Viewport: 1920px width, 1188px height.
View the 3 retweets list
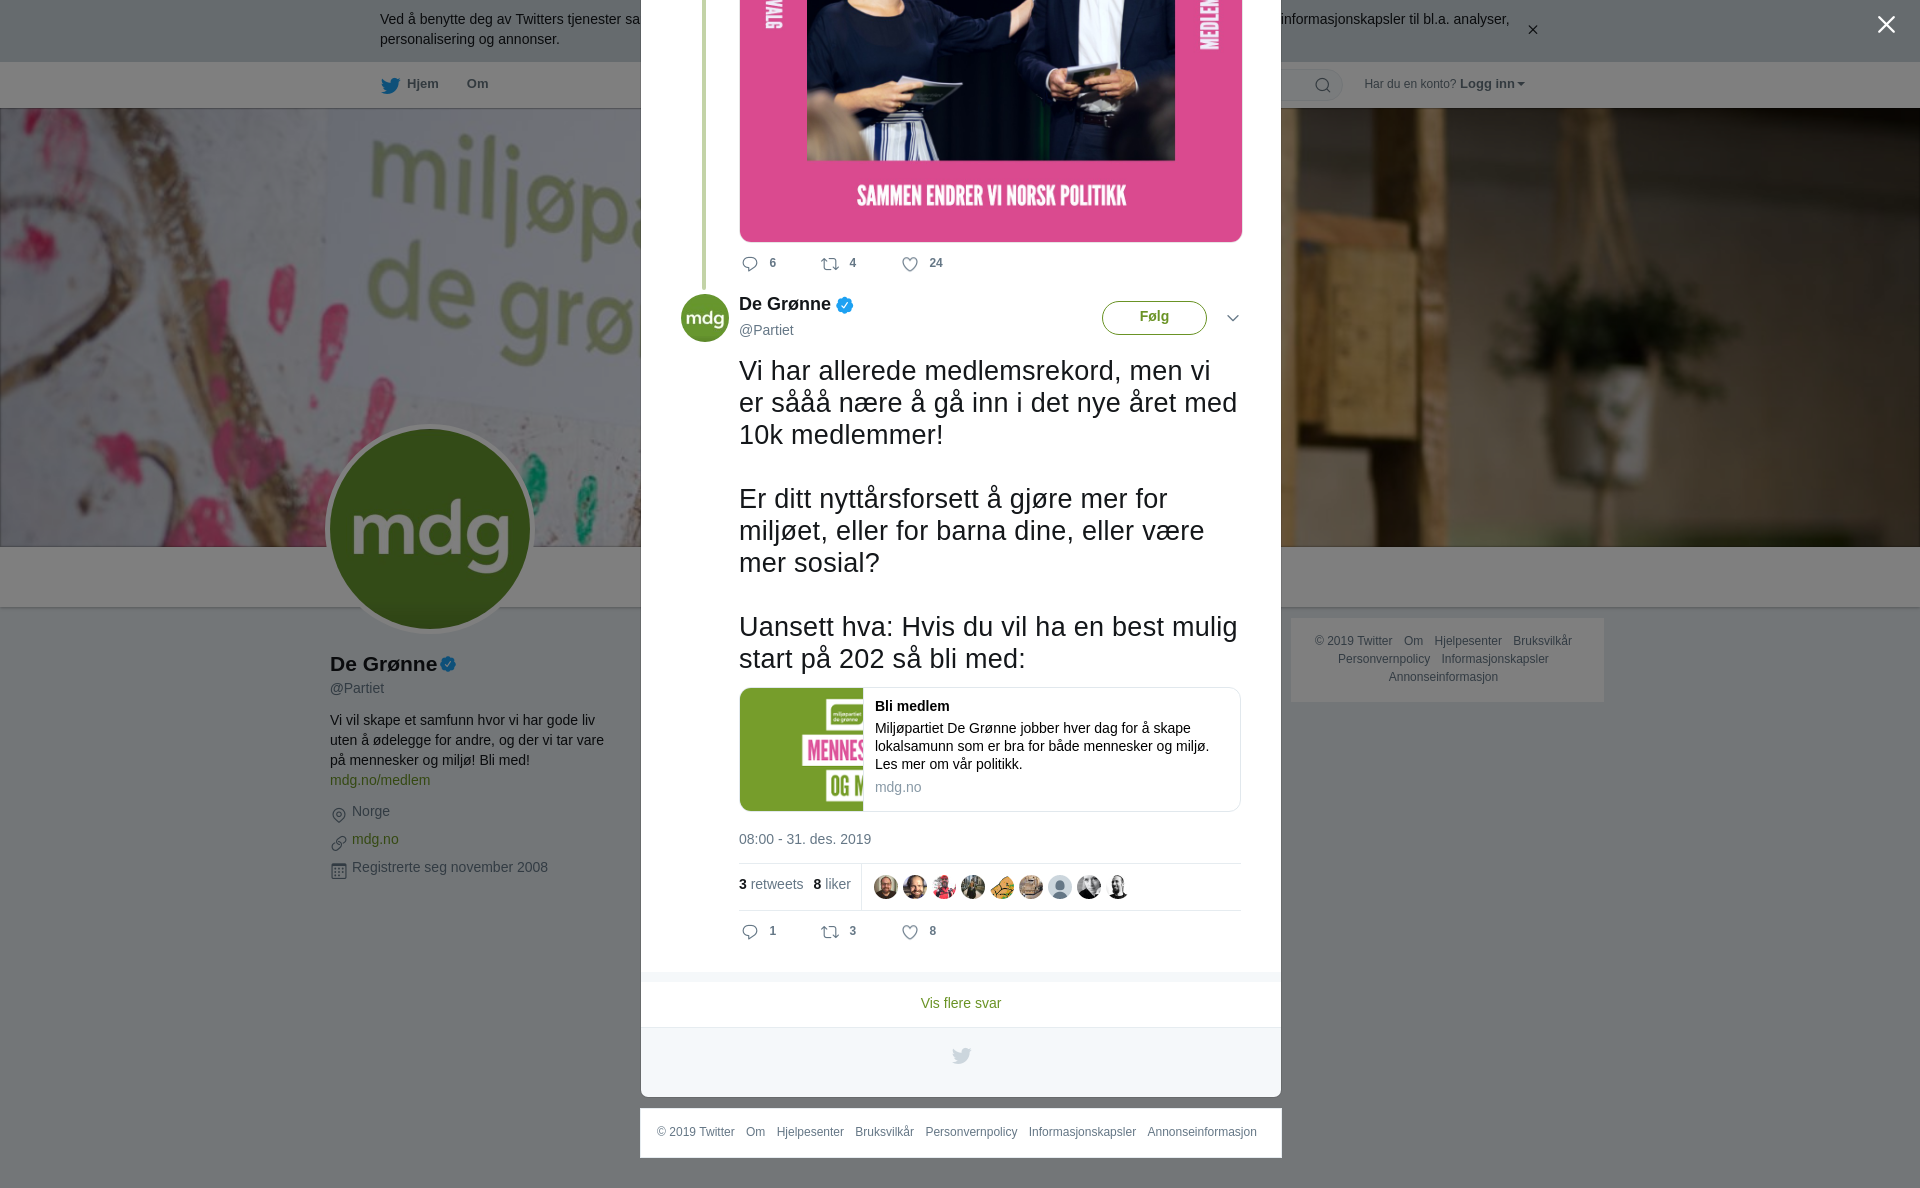[x=771, y=884]
